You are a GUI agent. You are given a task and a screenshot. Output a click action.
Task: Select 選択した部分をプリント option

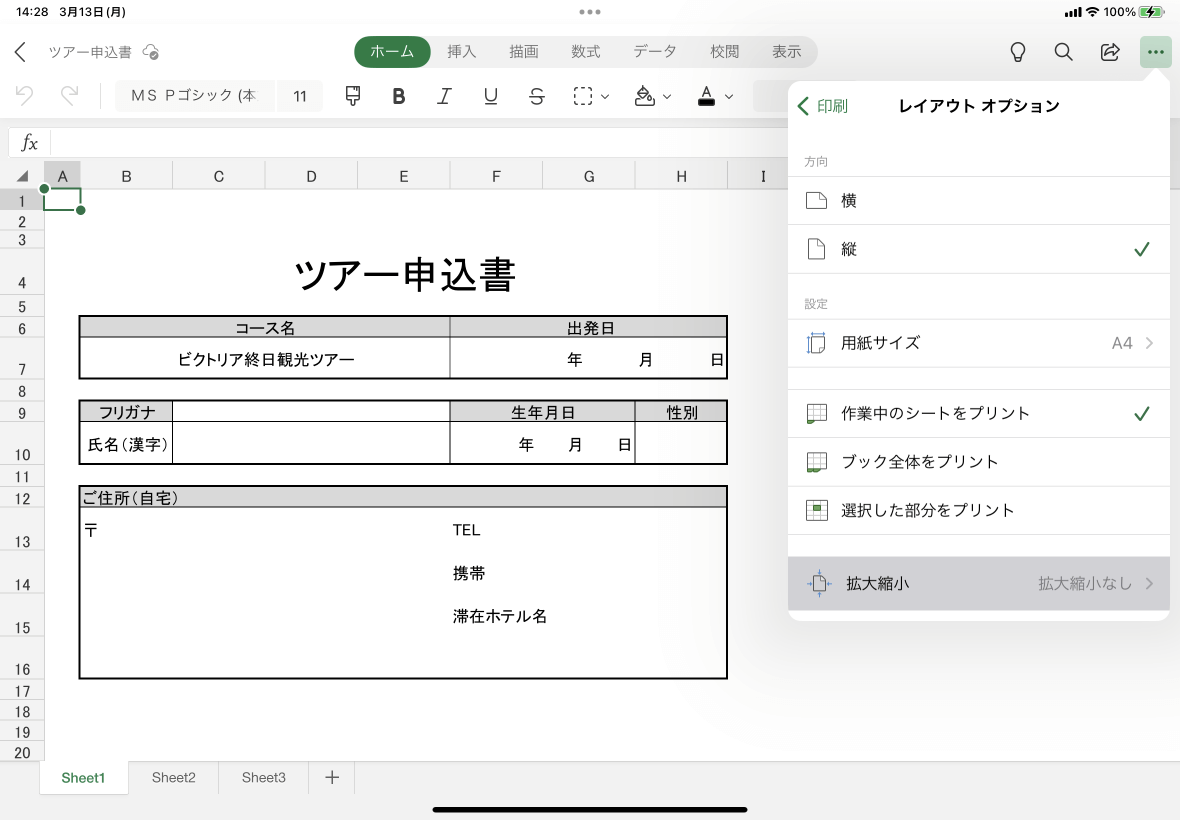pos(978,510)
